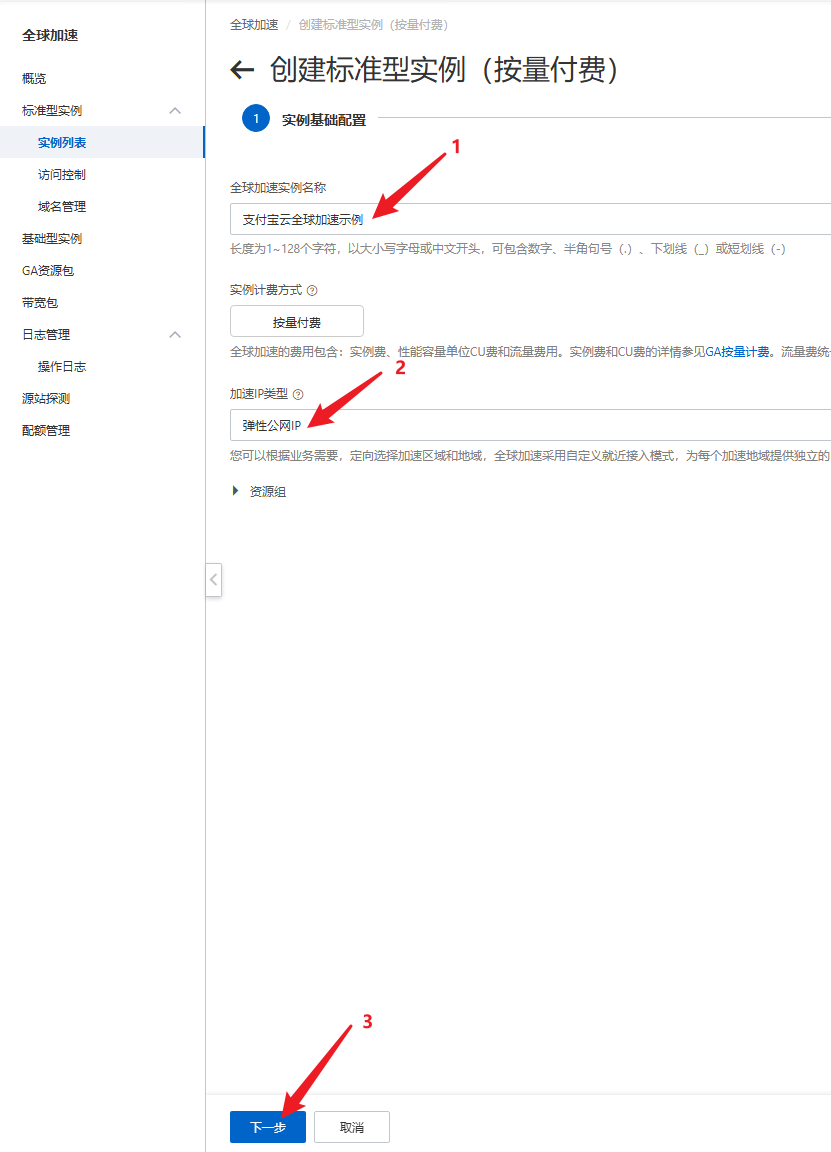
Task: Open 概览 in the sidebar
Action: [34, 79]
